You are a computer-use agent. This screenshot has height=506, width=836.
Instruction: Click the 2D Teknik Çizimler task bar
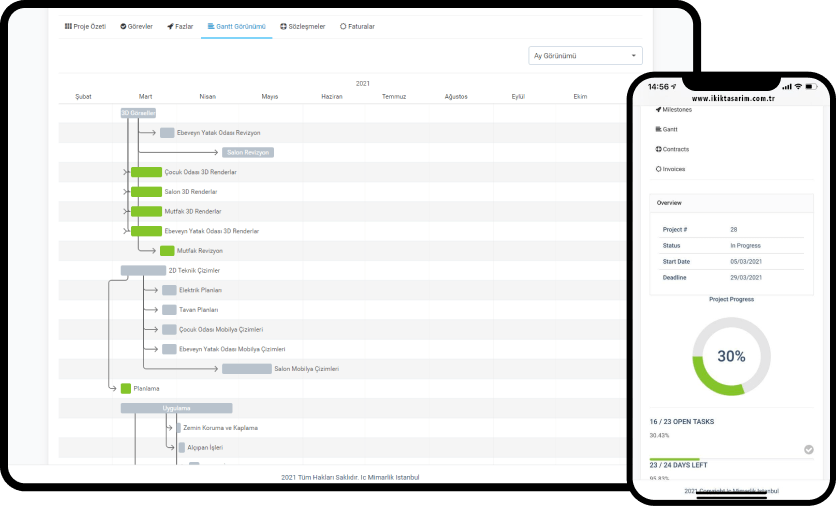pyautogui.click(x=143, y=270)
